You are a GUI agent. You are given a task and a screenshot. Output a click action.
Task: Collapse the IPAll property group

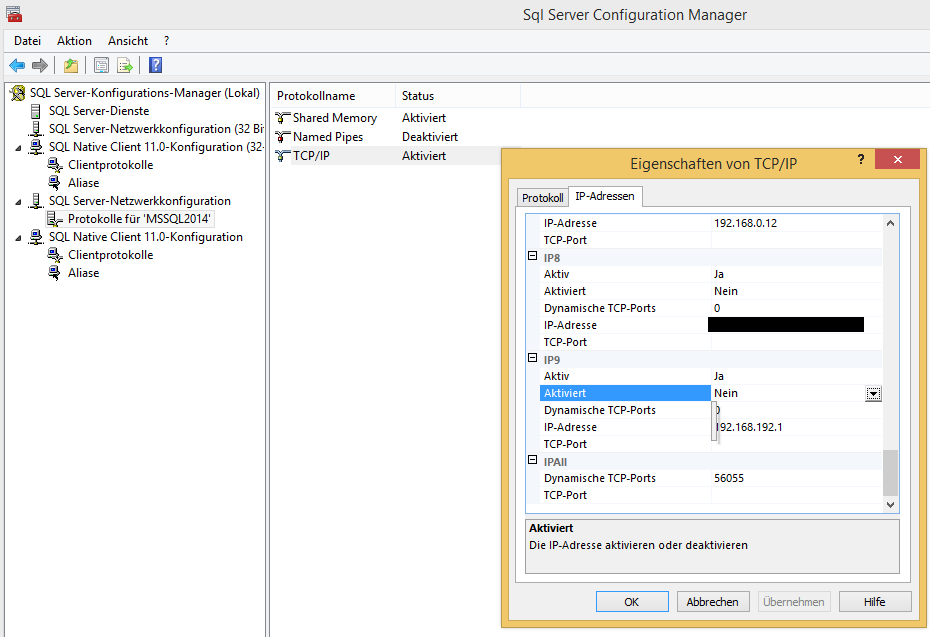pos(533,460)
